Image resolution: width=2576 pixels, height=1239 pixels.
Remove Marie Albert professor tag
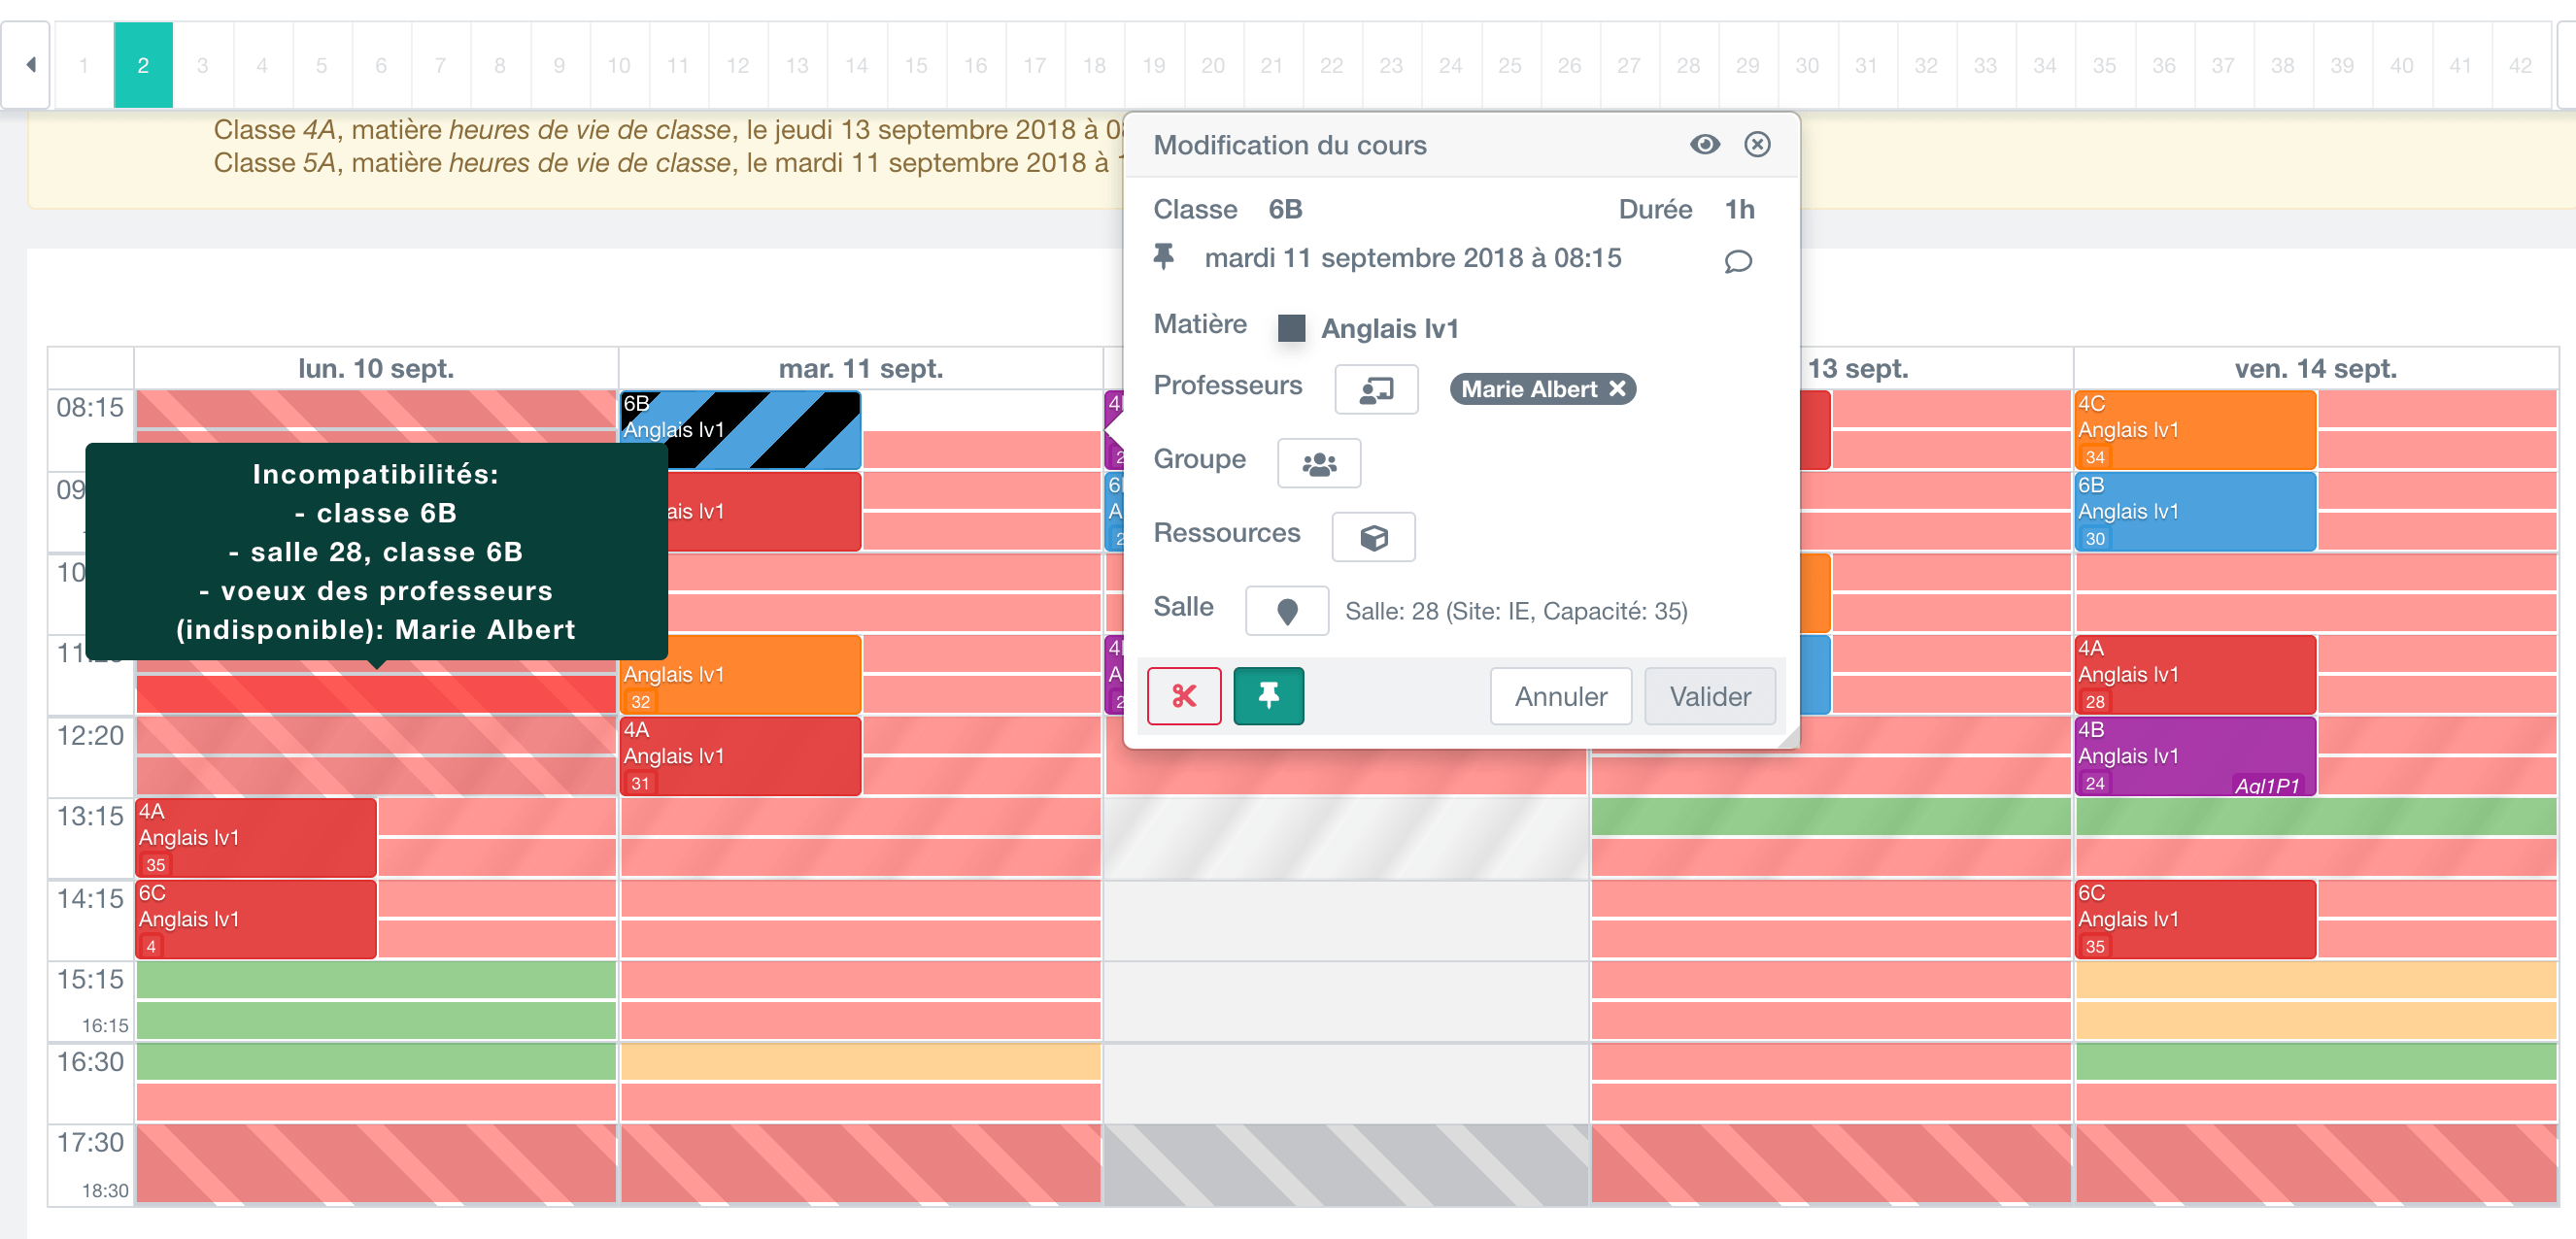click(1617, 389)
